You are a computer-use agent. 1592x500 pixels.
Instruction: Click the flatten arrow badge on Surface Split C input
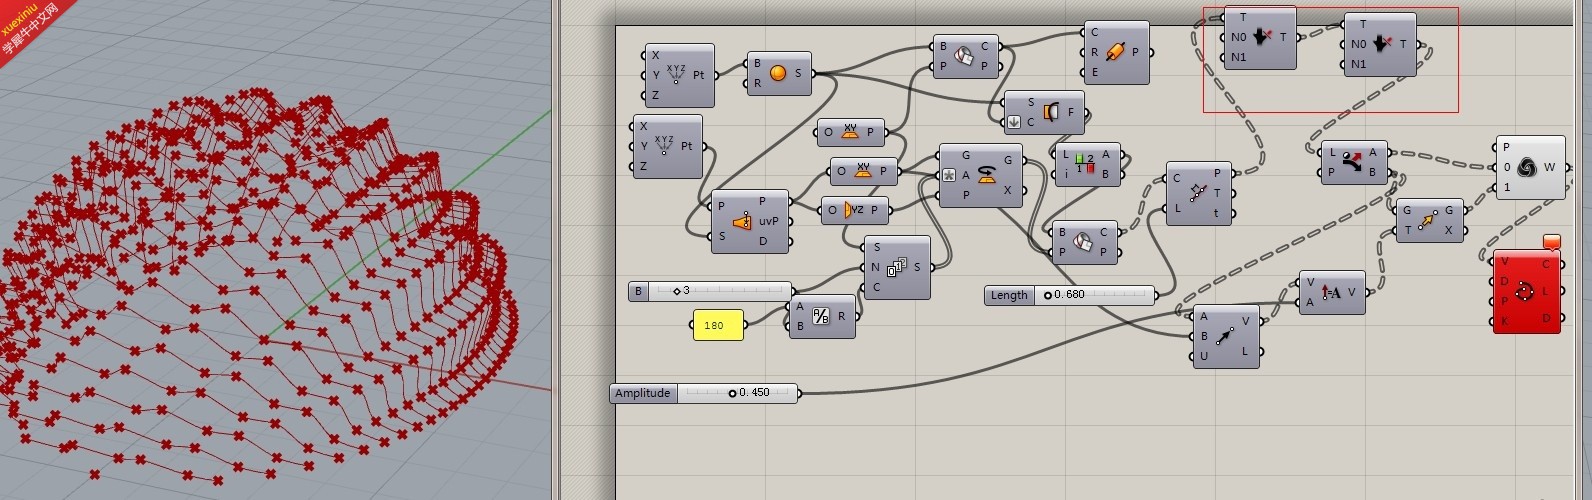coord(1014,123)
